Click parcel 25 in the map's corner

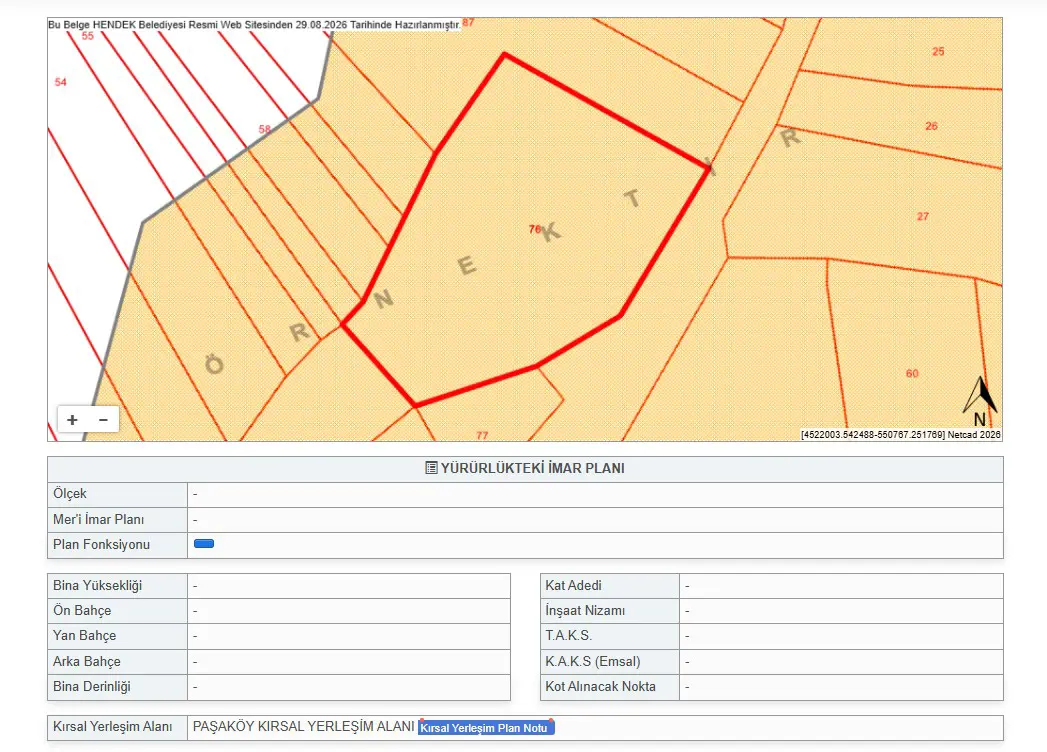point(938,51)
